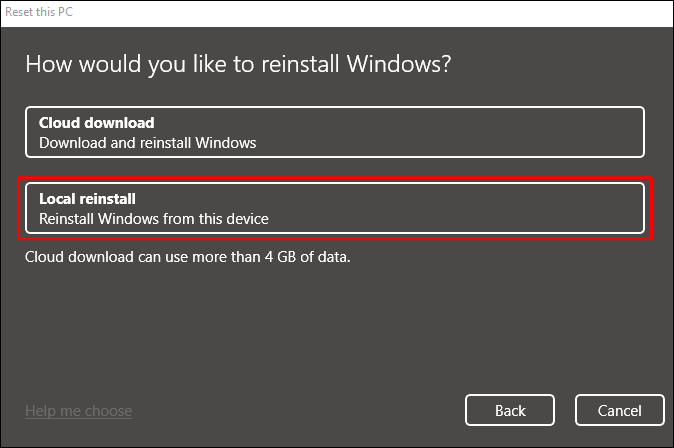Image resolution: width=674 pixels, height=448 pixels.
Task: Choose the Cloud download option
Action: coord(335,132)
